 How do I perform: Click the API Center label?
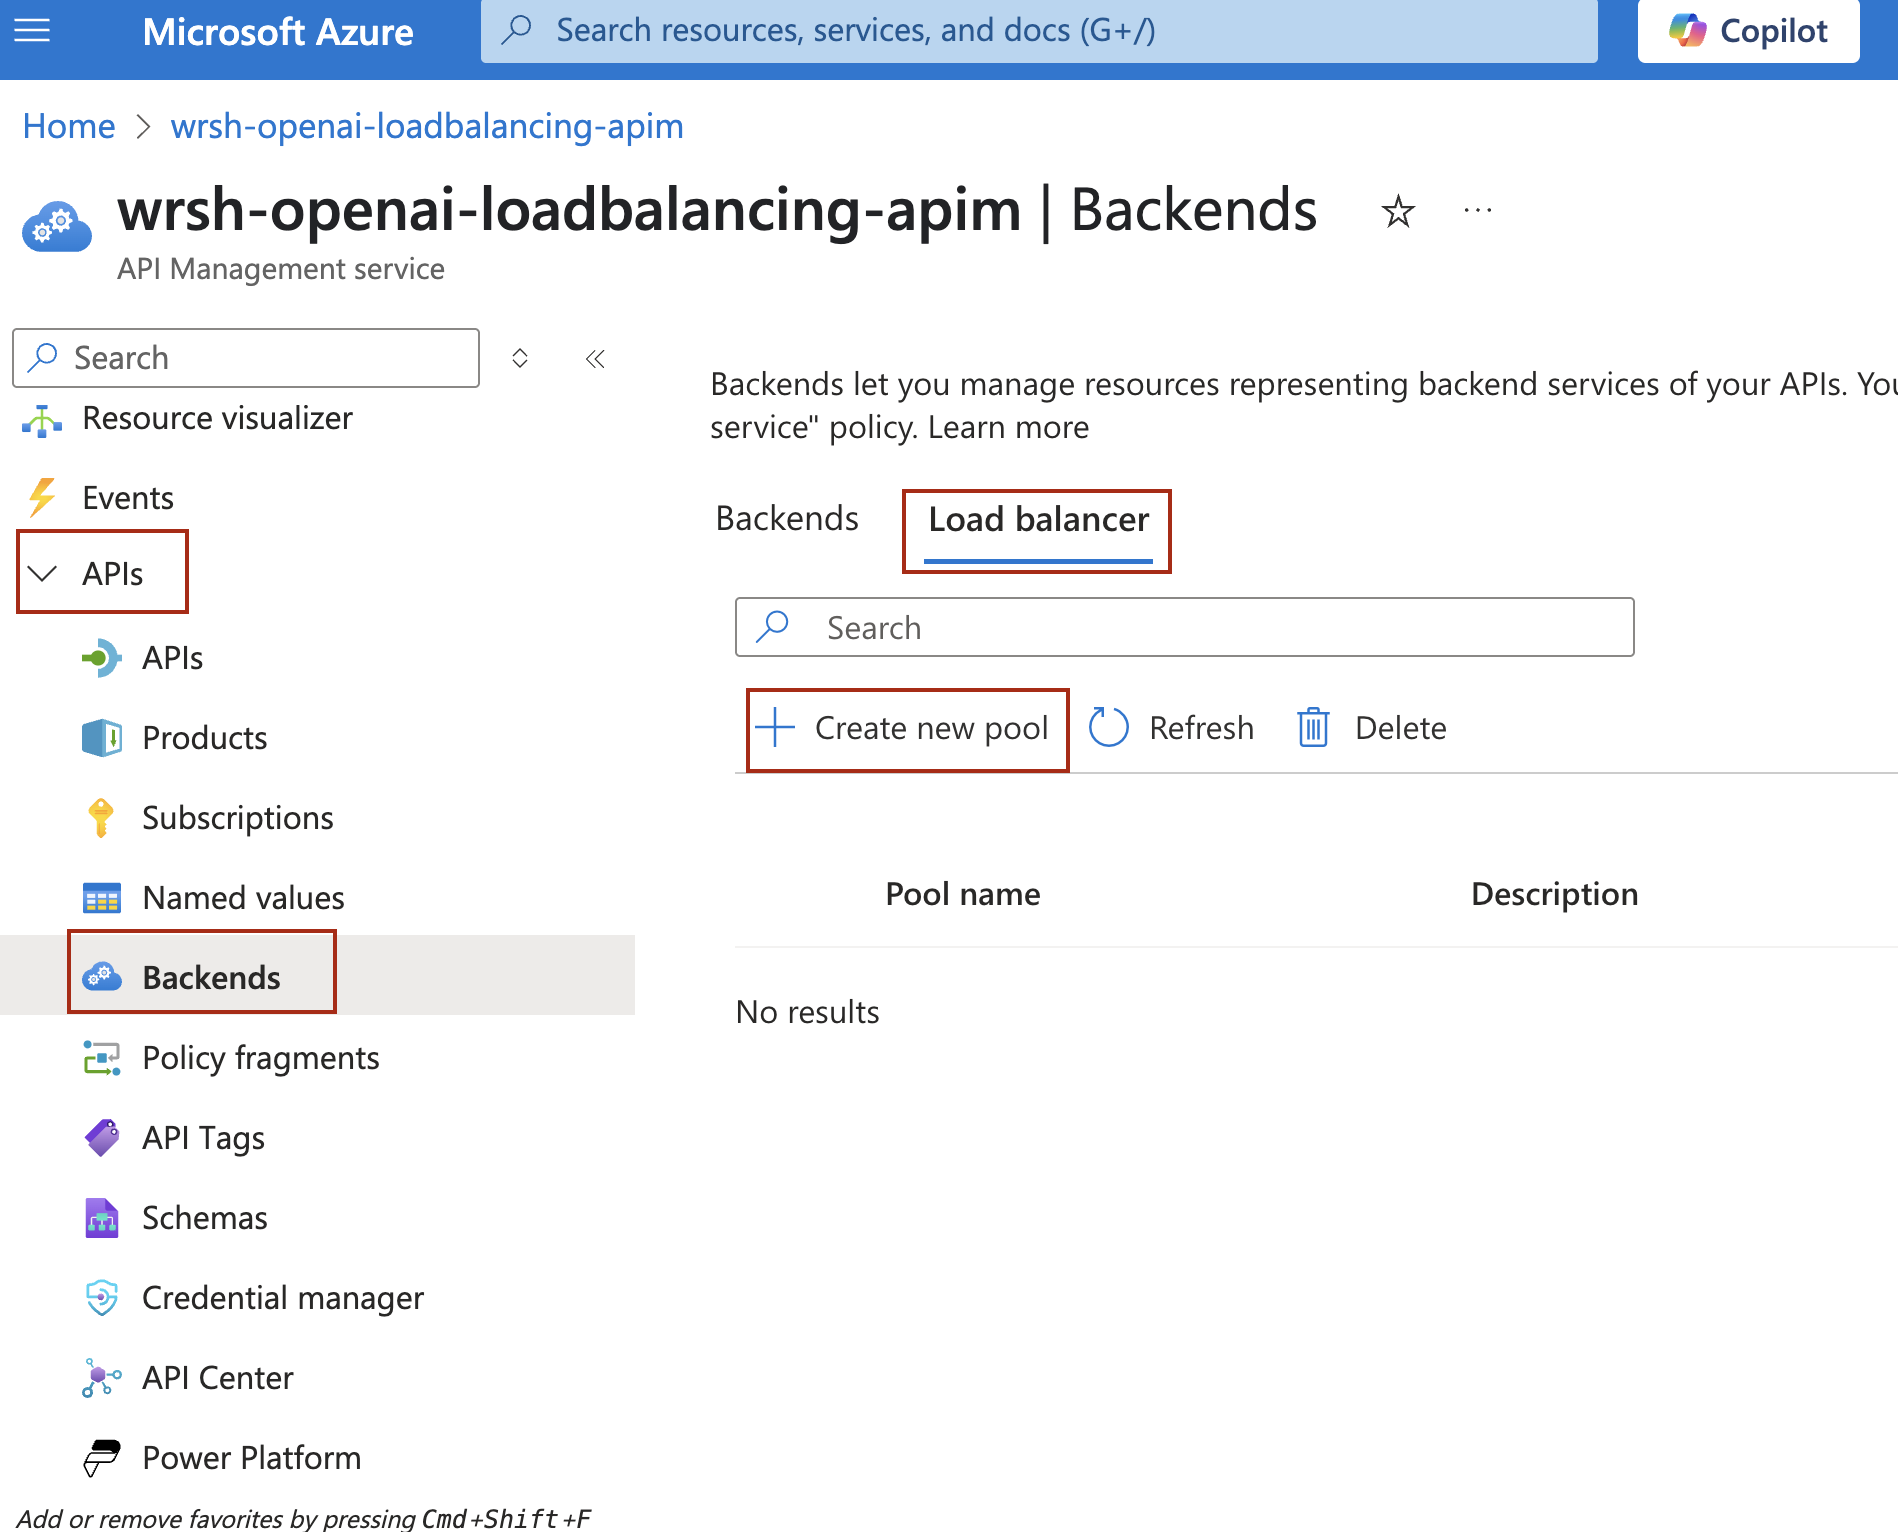tap(218, 1378)
